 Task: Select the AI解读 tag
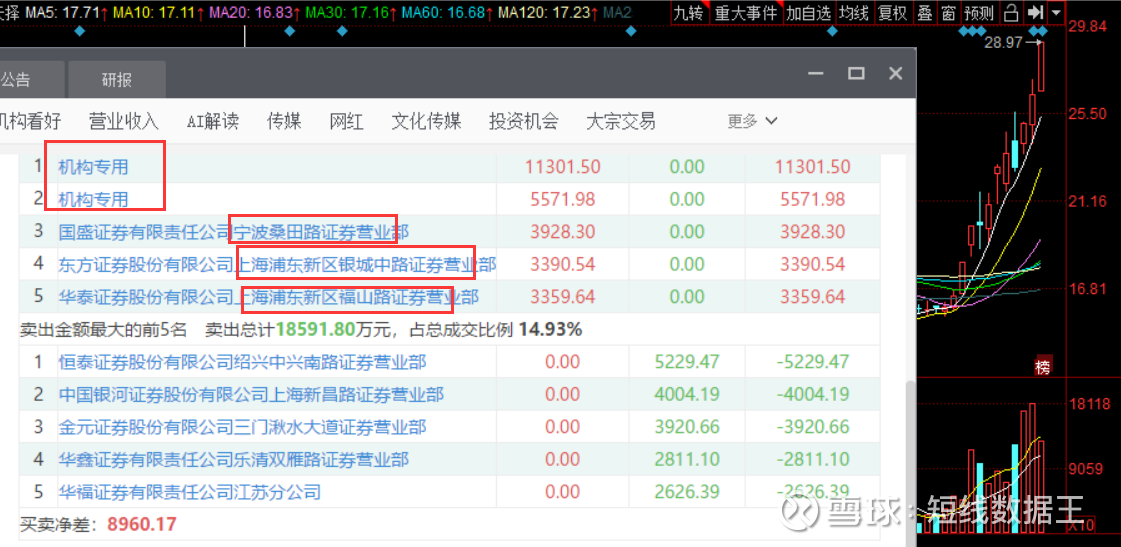click(212, 121)
